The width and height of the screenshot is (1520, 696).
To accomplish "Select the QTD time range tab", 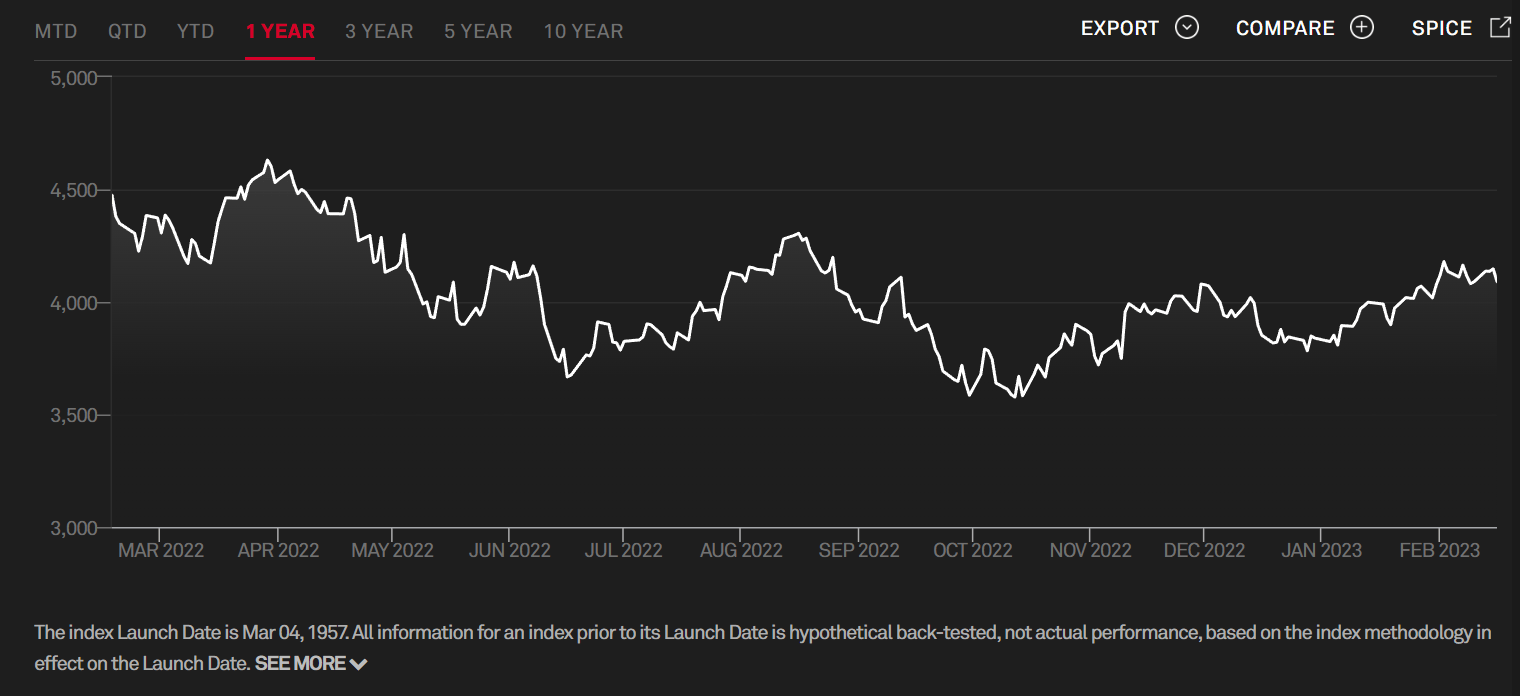I will pyautogui.click(x=127, y=32).
